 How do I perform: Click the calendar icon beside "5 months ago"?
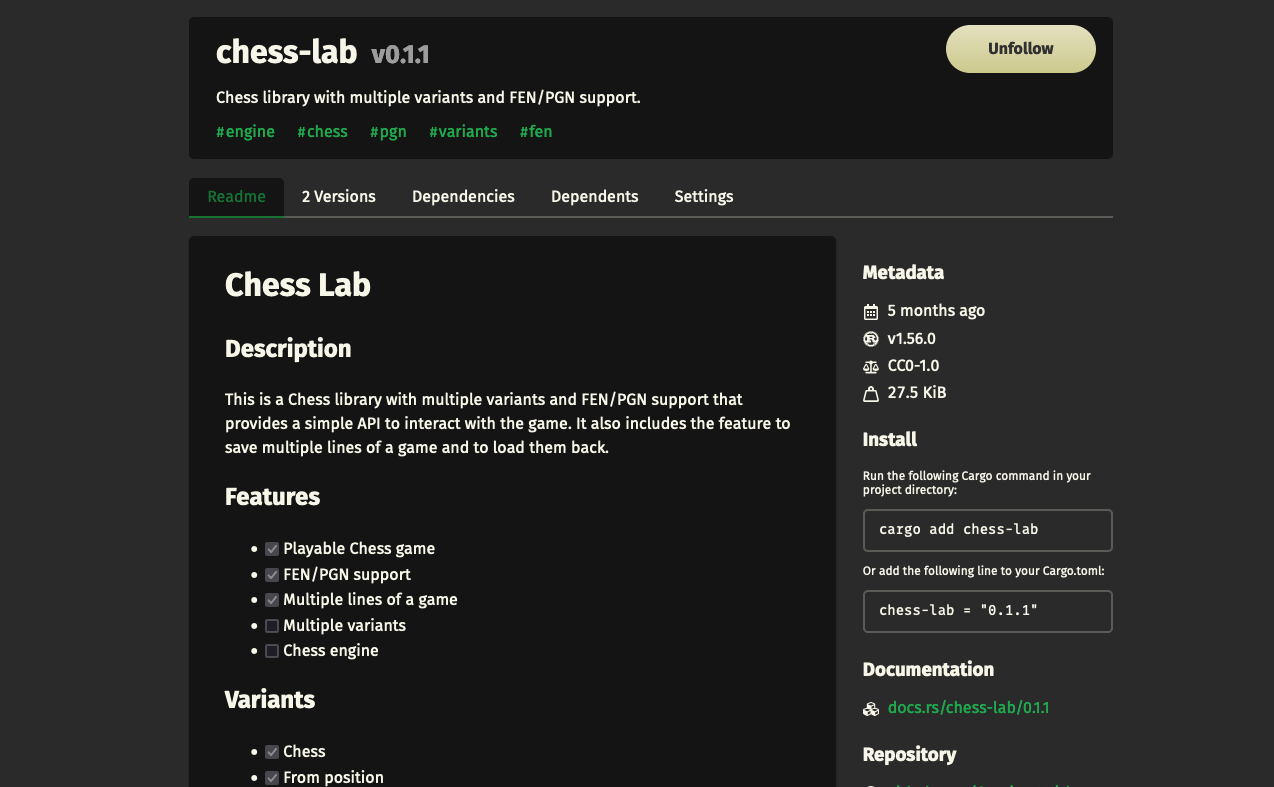870,310
